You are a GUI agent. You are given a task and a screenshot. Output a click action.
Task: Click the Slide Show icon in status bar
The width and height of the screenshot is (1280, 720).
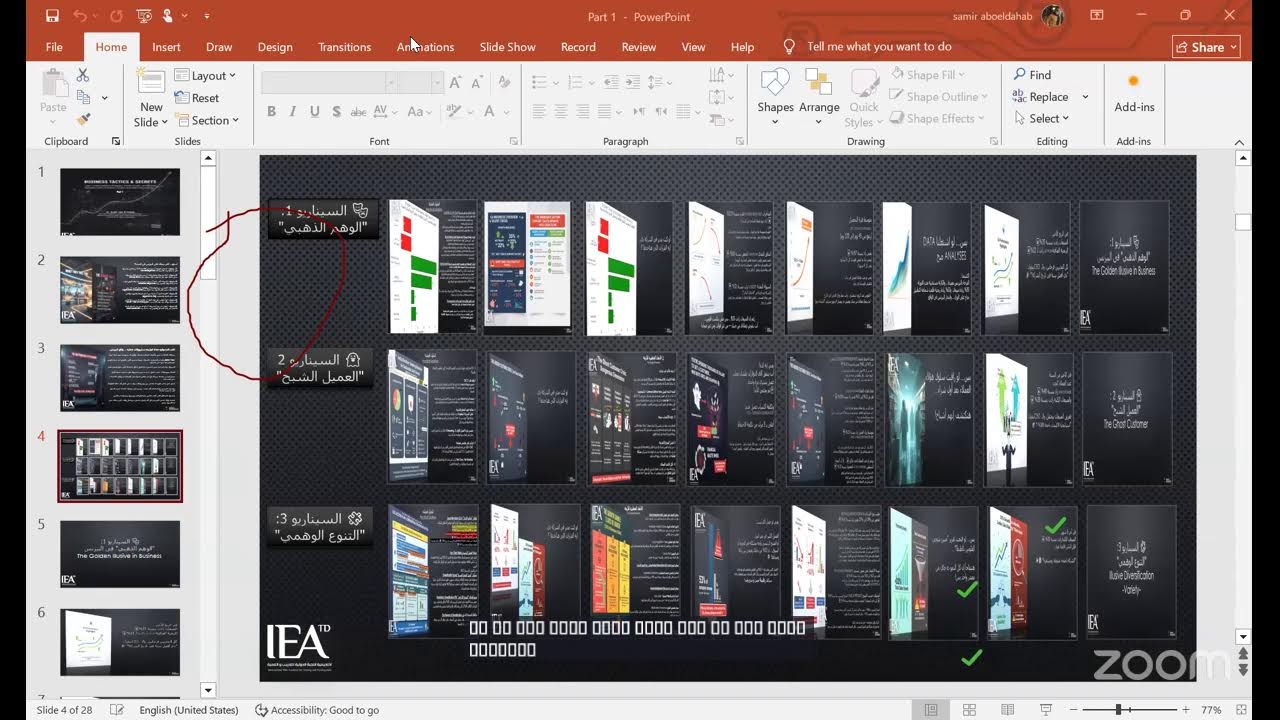[1045, 710]
